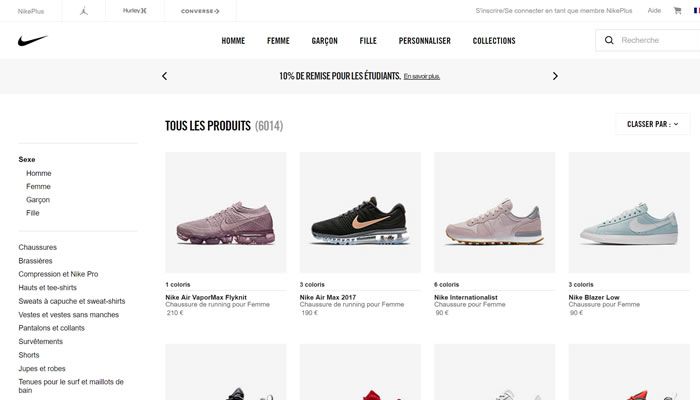Image resolution: width=700 pixels, height=400 pixels.
Task: Show the next promo banner with right arrow
Action: (555, 76)
